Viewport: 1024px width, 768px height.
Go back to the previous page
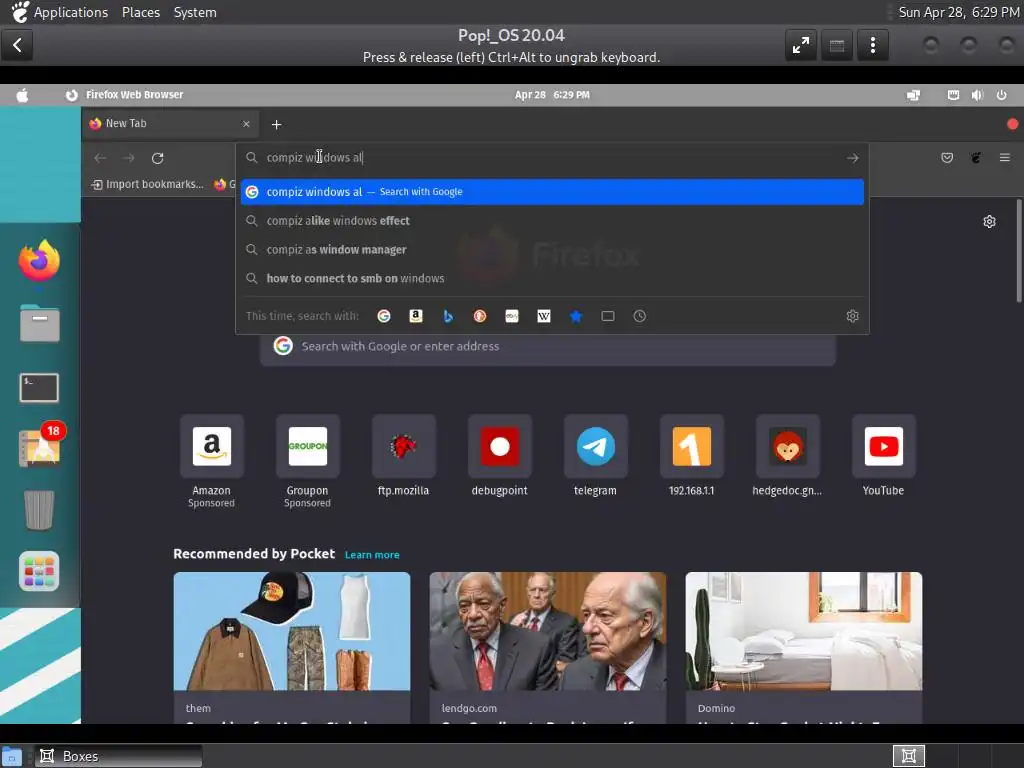(100, 158)
